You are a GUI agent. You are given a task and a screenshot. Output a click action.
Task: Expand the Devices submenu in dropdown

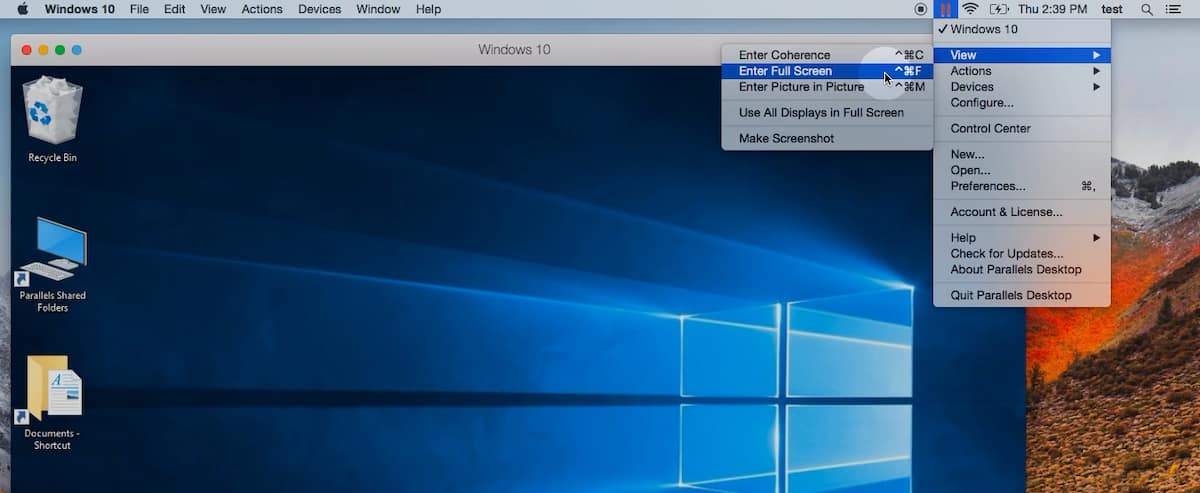tap(1022, 87)
